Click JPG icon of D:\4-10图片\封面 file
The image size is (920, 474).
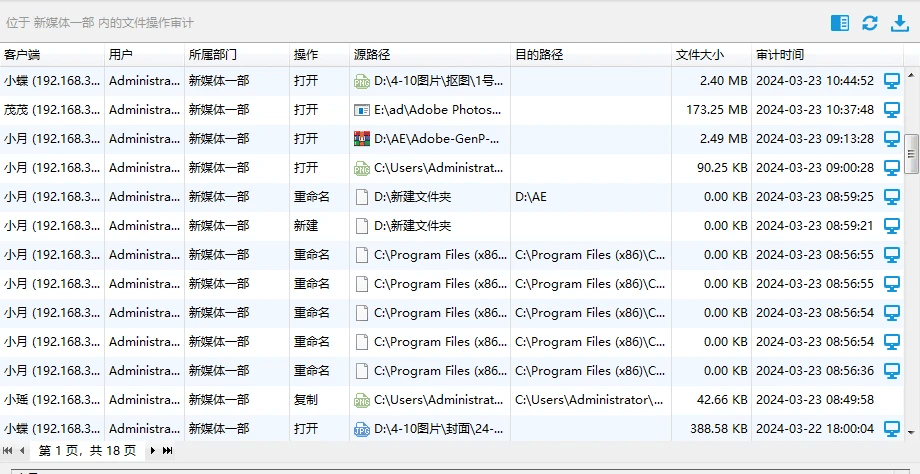click(362, 429)
